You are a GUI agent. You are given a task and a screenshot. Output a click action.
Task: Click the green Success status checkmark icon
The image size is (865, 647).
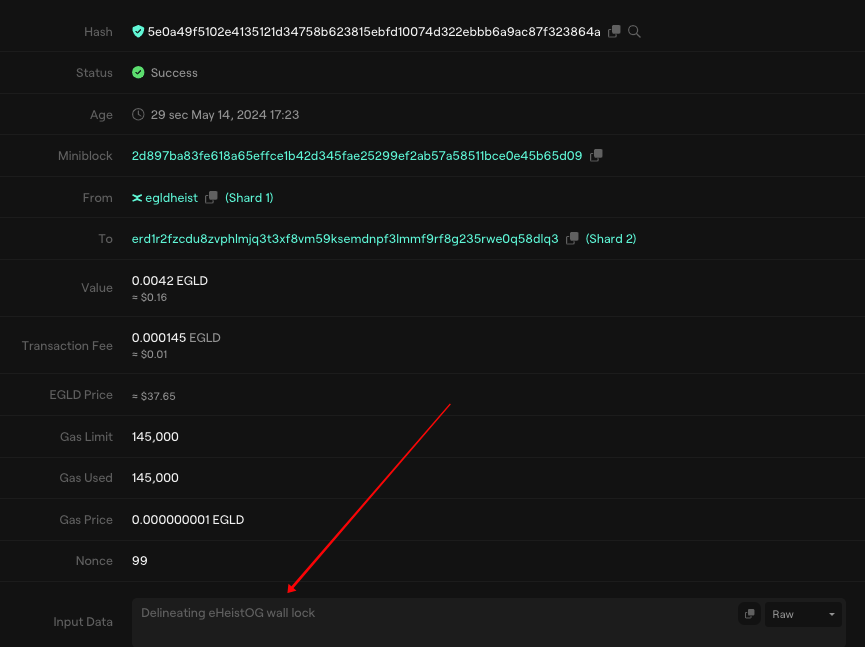[138, 72]
